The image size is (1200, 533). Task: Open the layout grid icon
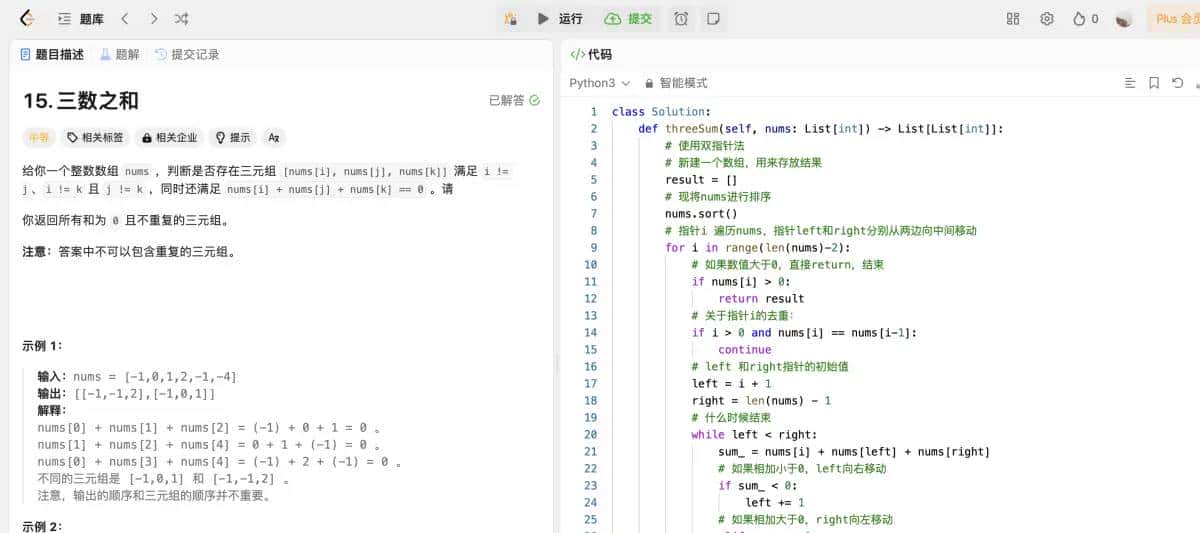point(1013,19)
